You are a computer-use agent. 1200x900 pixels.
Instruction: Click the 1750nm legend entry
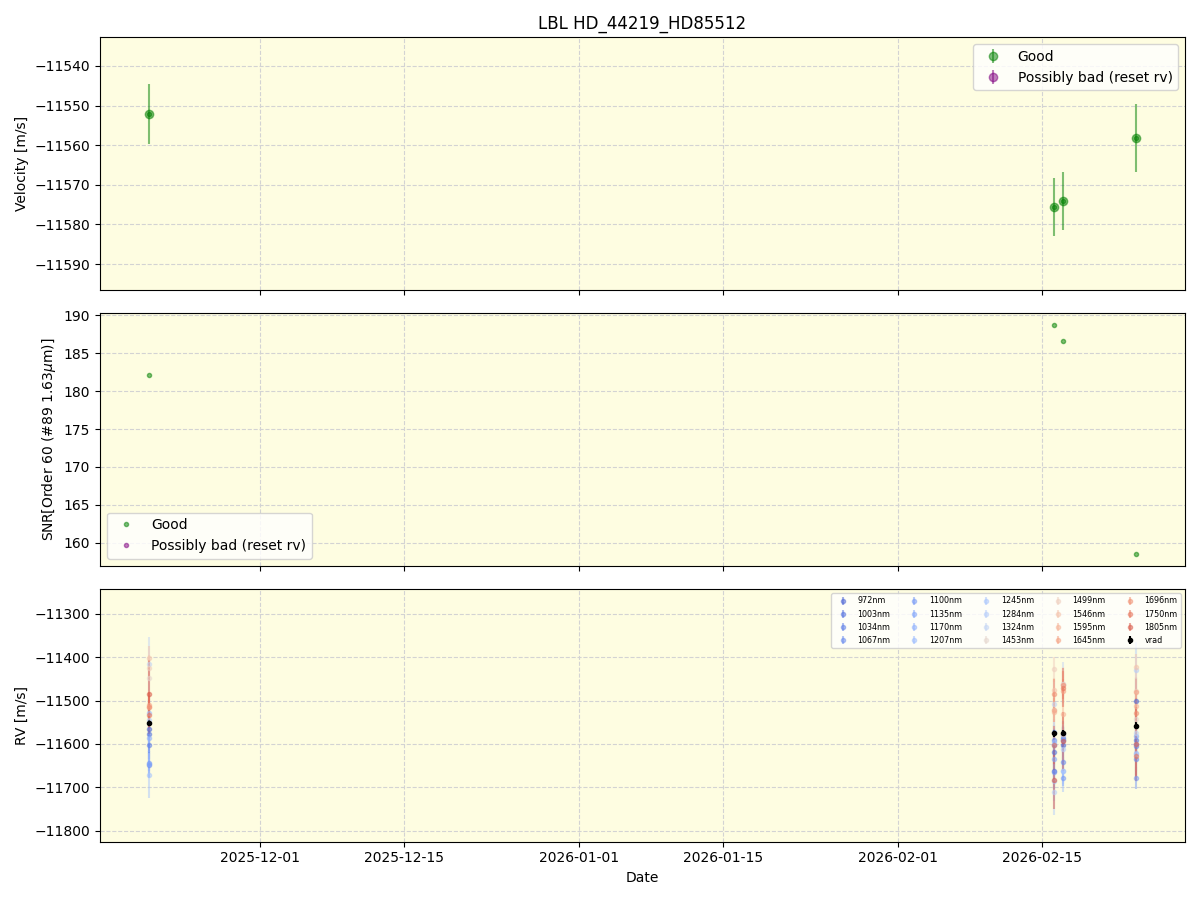point(1161,614)
